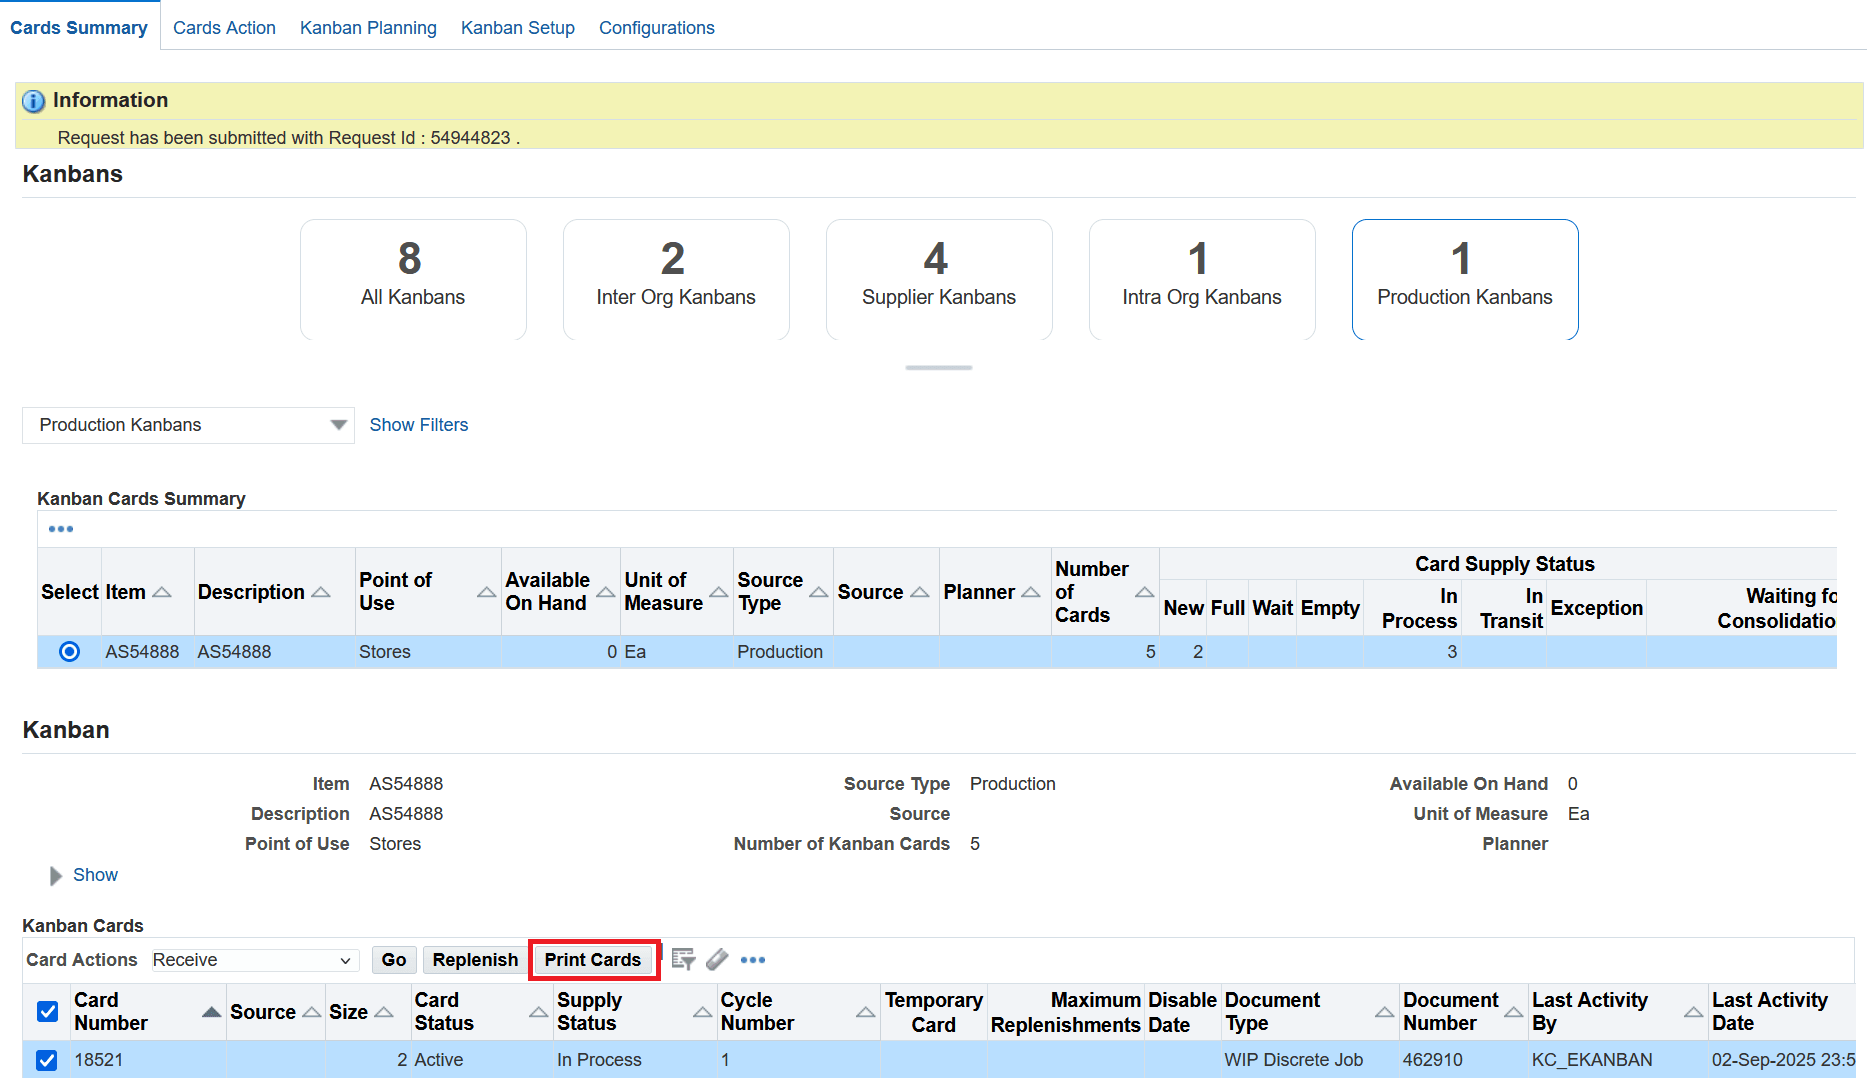This screenshot has height=1078, width=1867.
Task: Open the export table icon beside Print Cards
Action: pyautogui.click(x=683, y=960)
